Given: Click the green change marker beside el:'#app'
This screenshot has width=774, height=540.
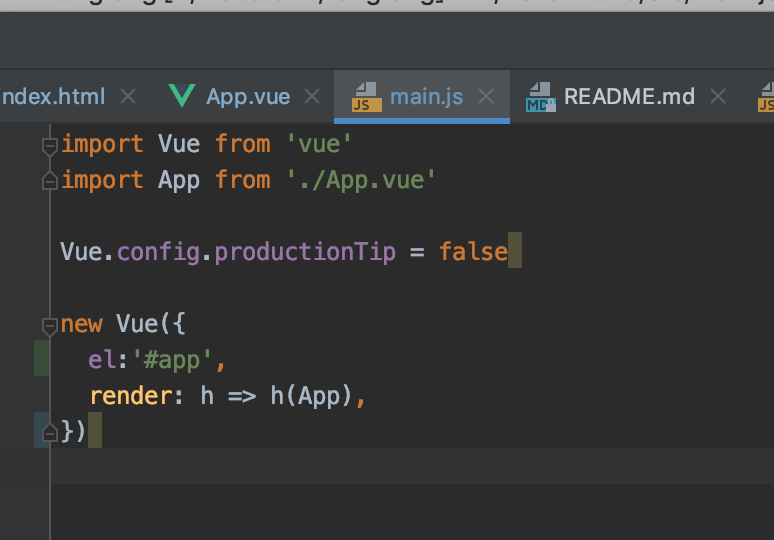Looking at the screenshot, I should (41, 358).
